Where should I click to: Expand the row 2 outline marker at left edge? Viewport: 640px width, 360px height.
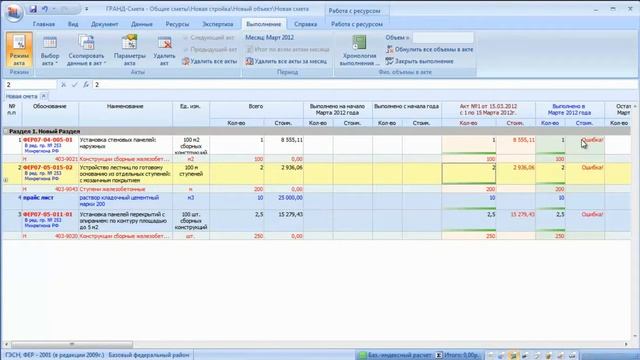point(6,180)
